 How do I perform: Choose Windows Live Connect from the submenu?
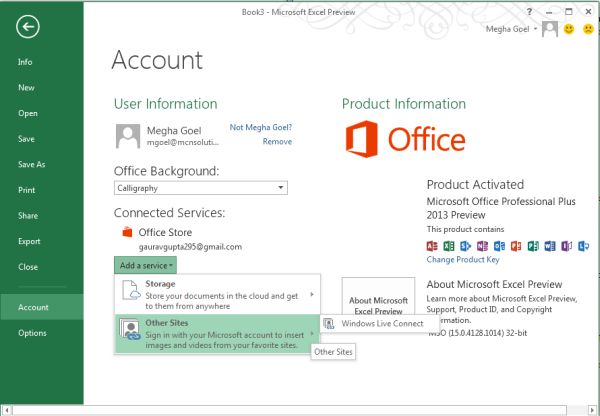381,323
